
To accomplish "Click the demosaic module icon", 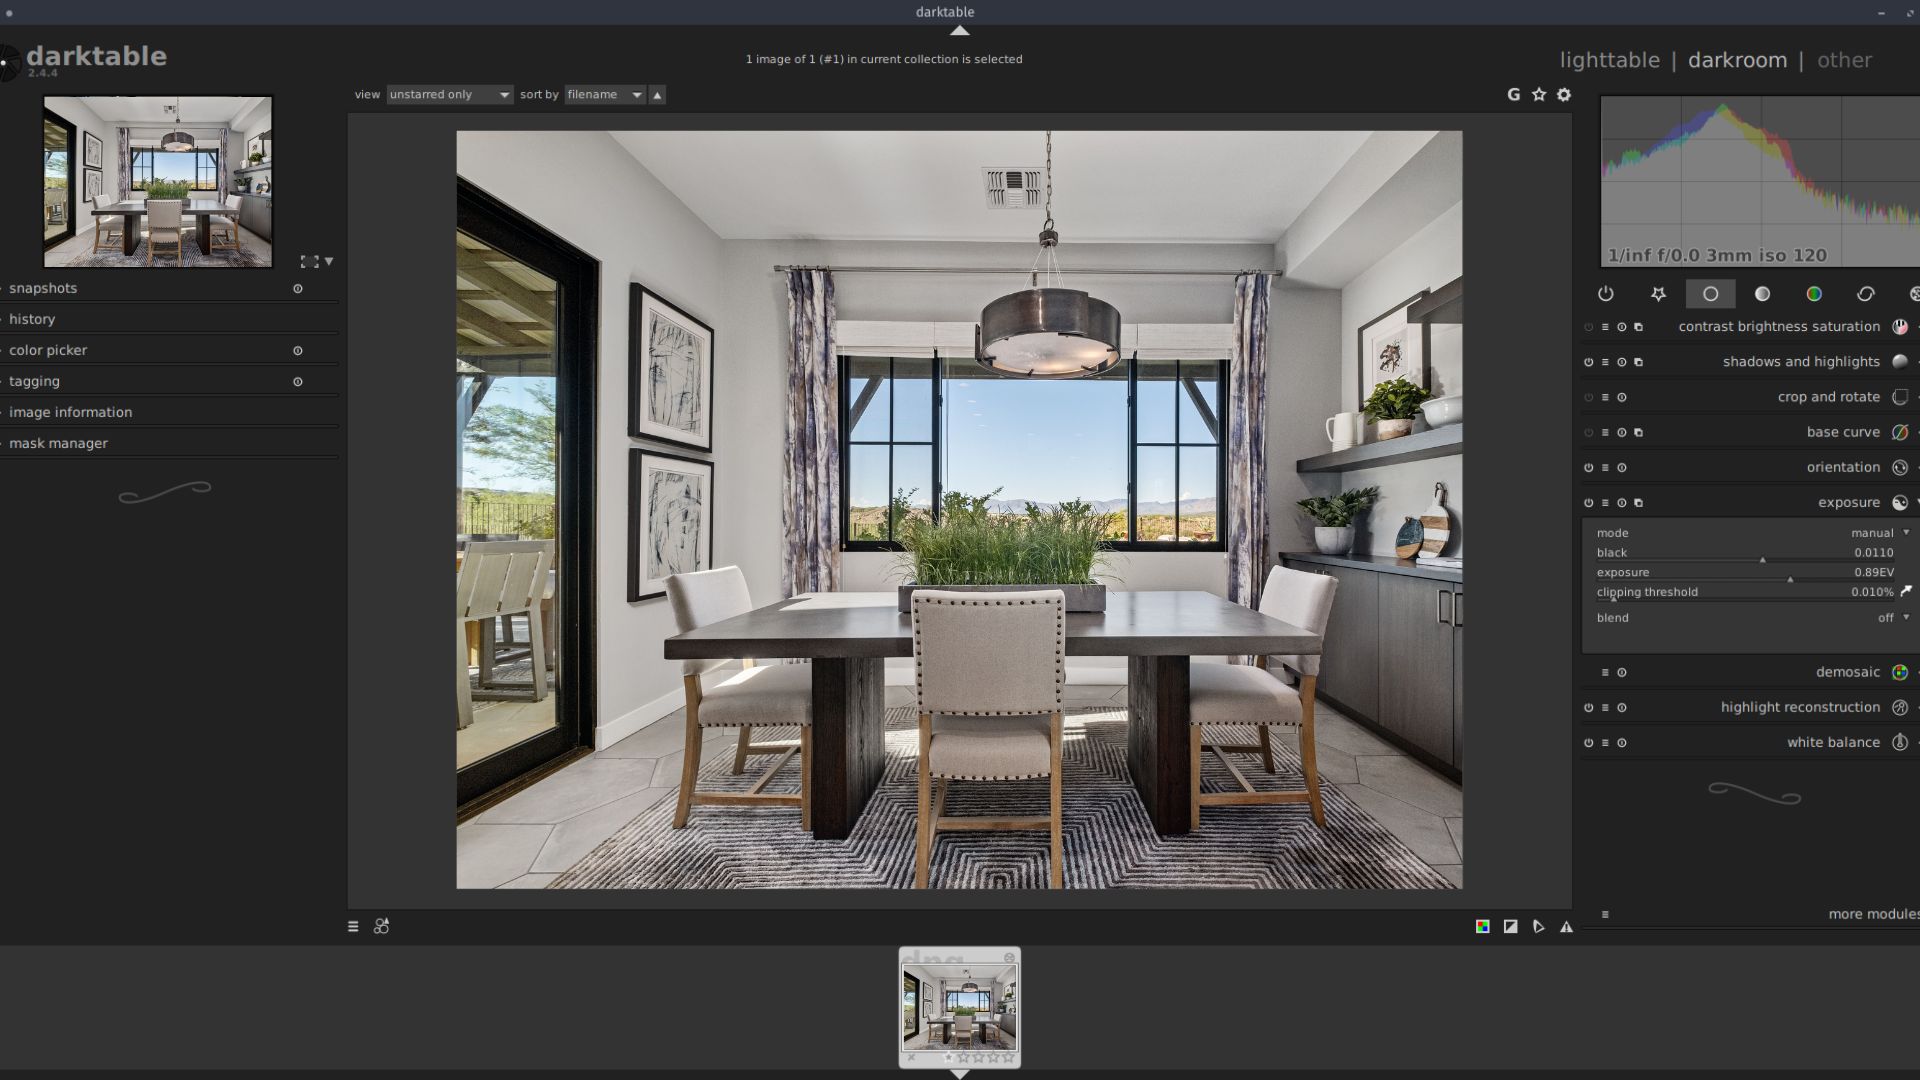I will coord(1898,673).
